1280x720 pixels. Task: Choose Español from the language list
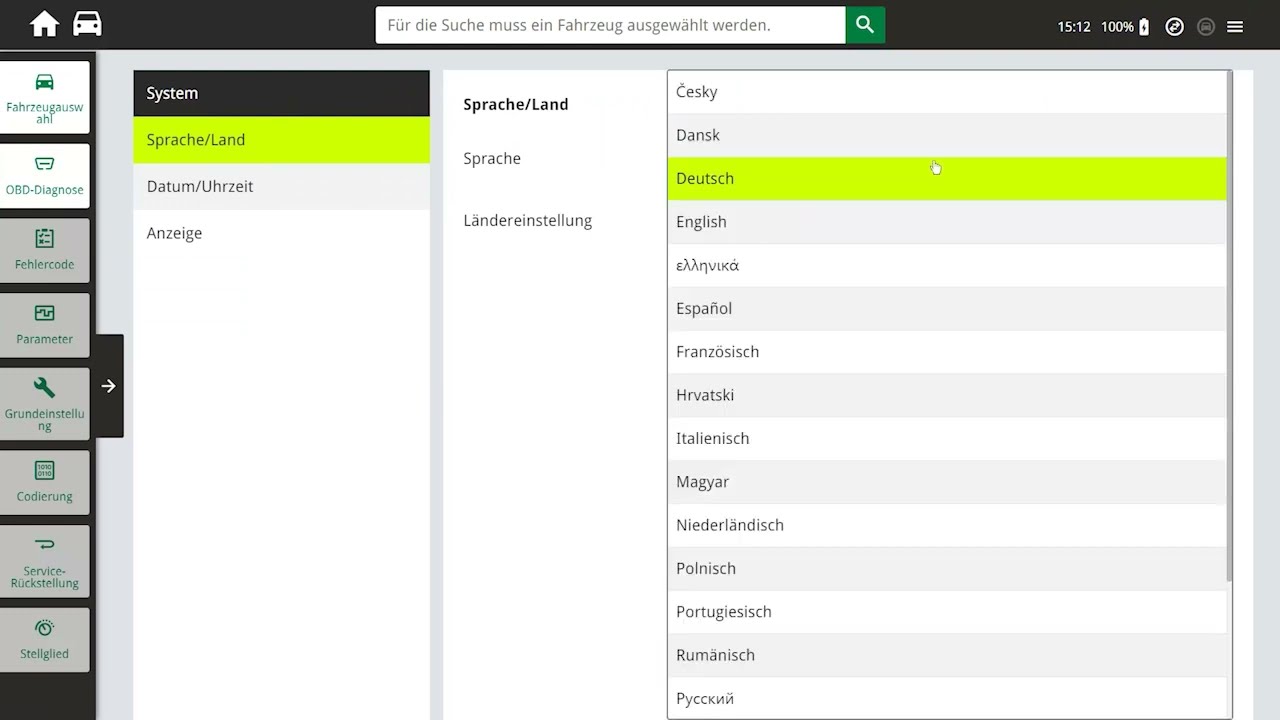[x=947, y=308]
